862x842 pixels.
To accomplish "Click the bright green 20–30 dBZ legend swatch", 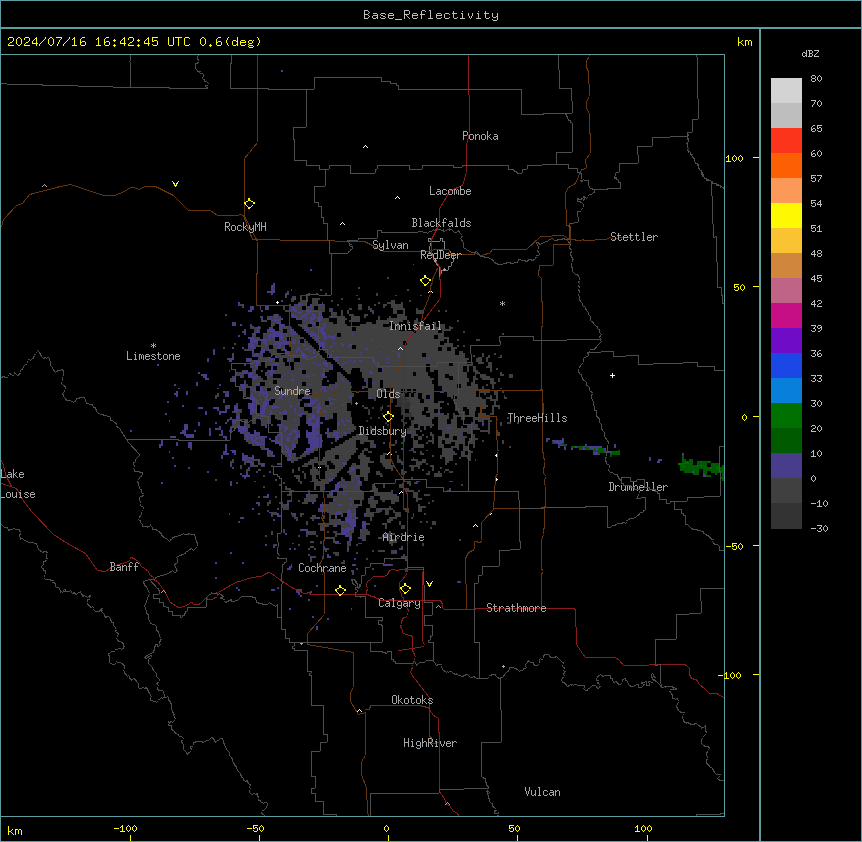I will click(786, 416).
